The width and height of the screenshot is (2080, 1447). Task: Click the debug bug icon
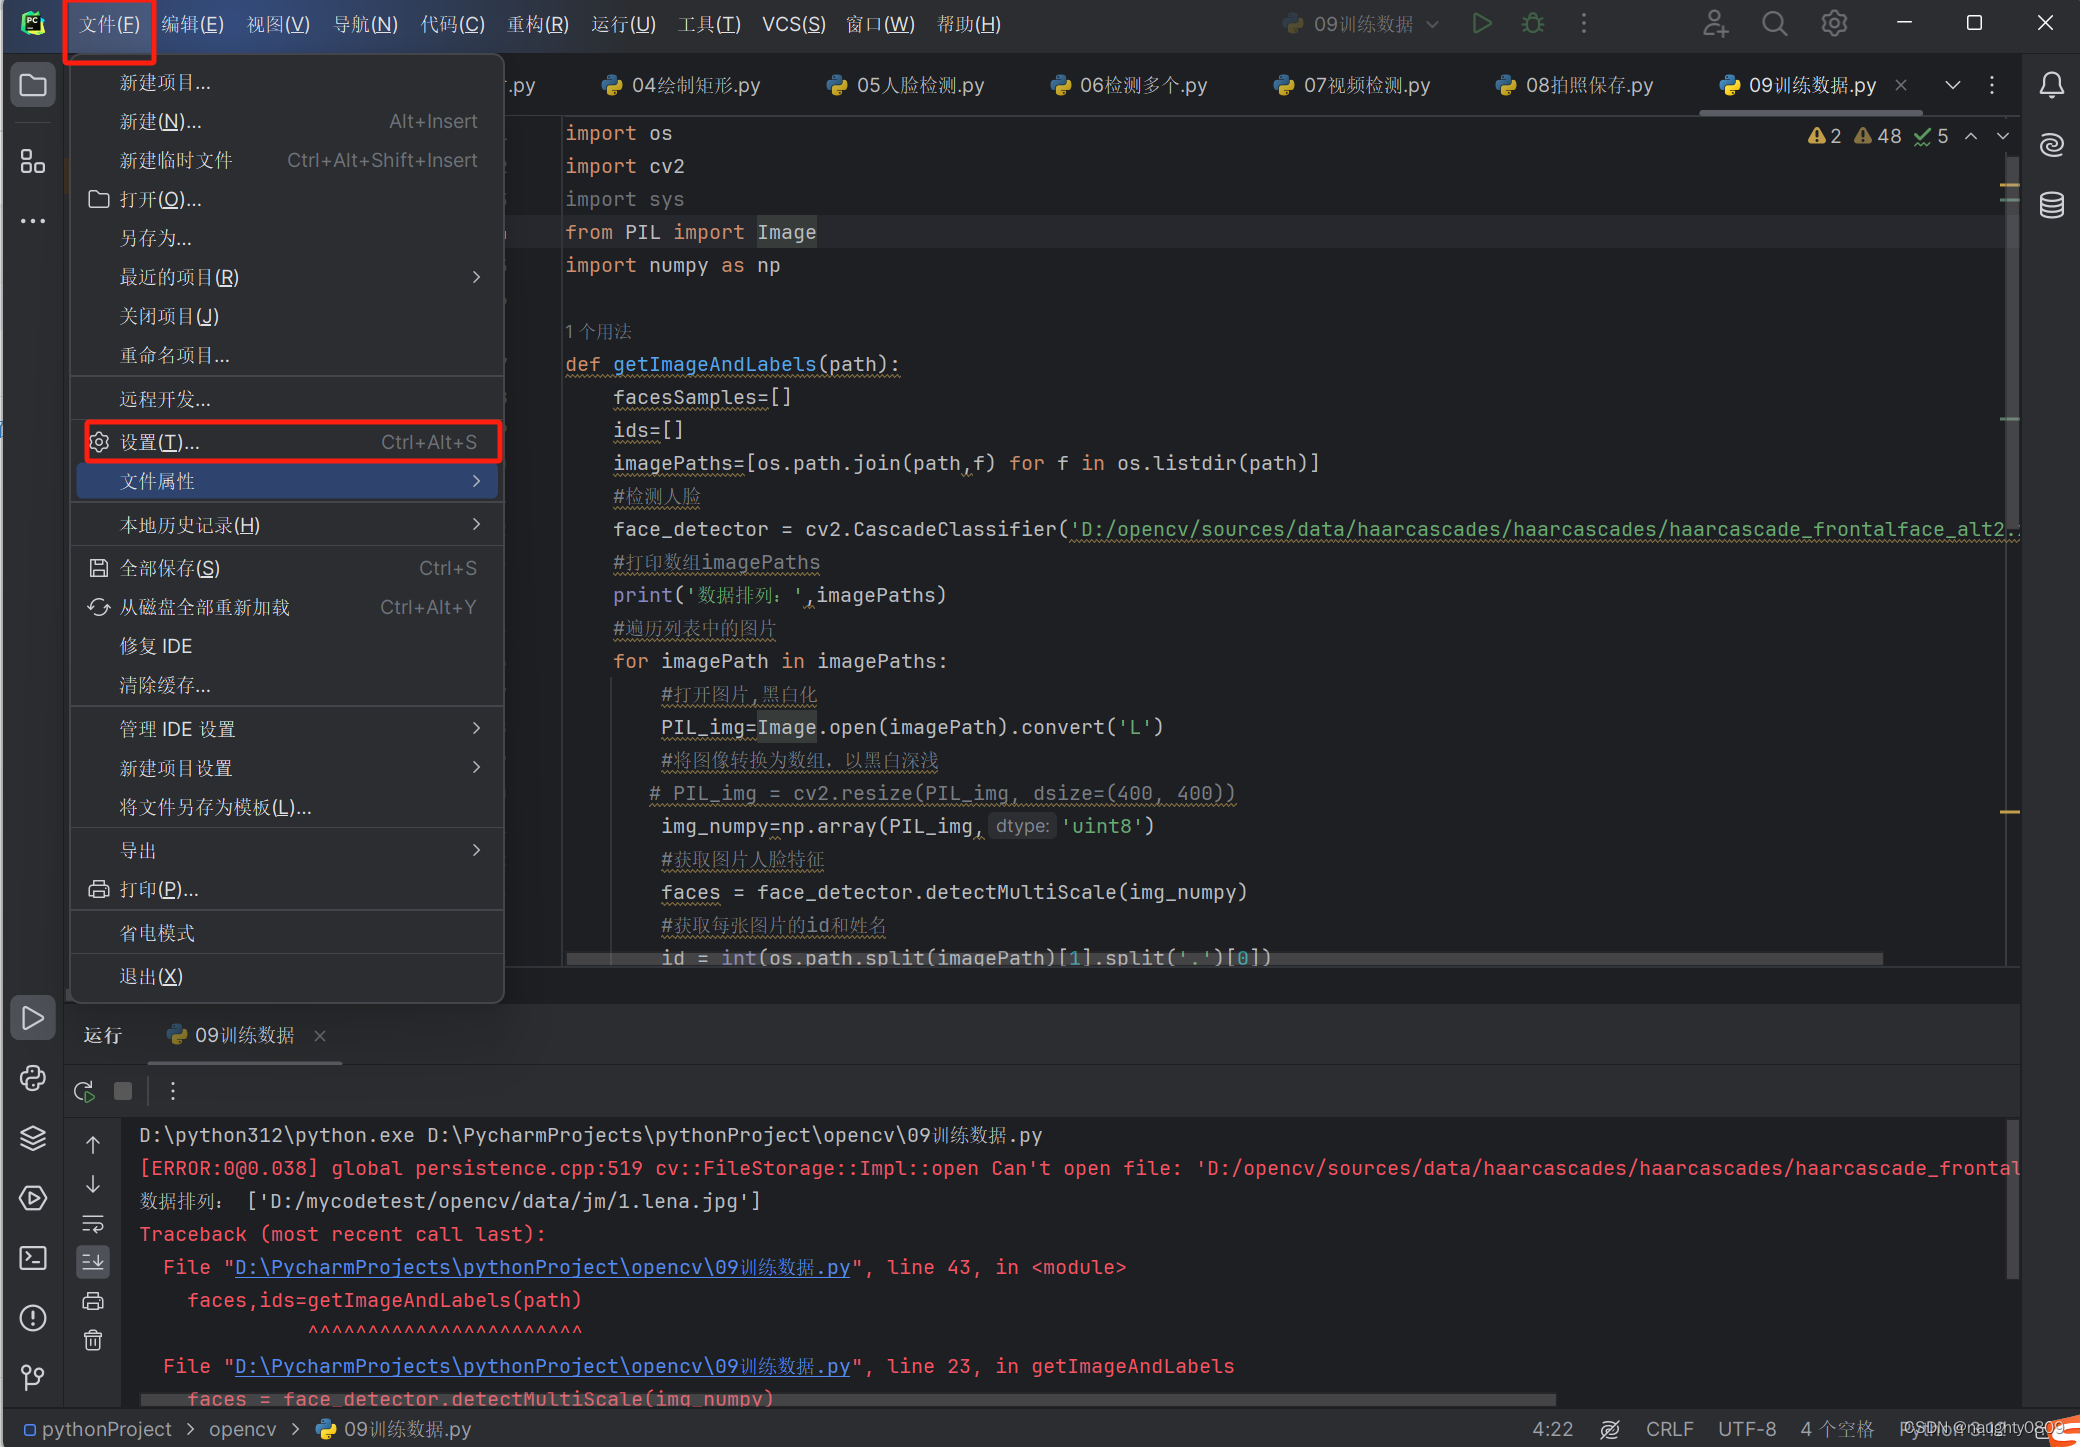tap(1533, 23)
